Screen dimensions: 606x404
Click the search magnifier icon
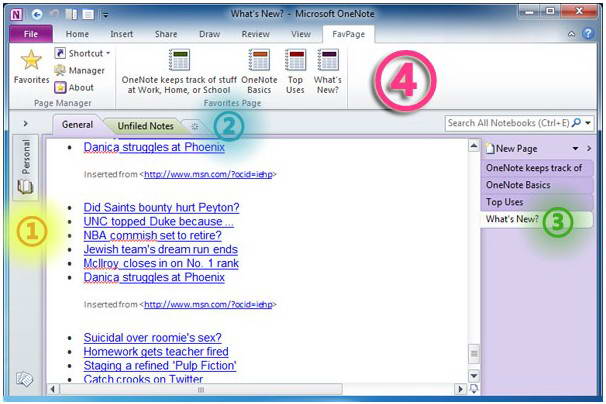pos(576,123)
